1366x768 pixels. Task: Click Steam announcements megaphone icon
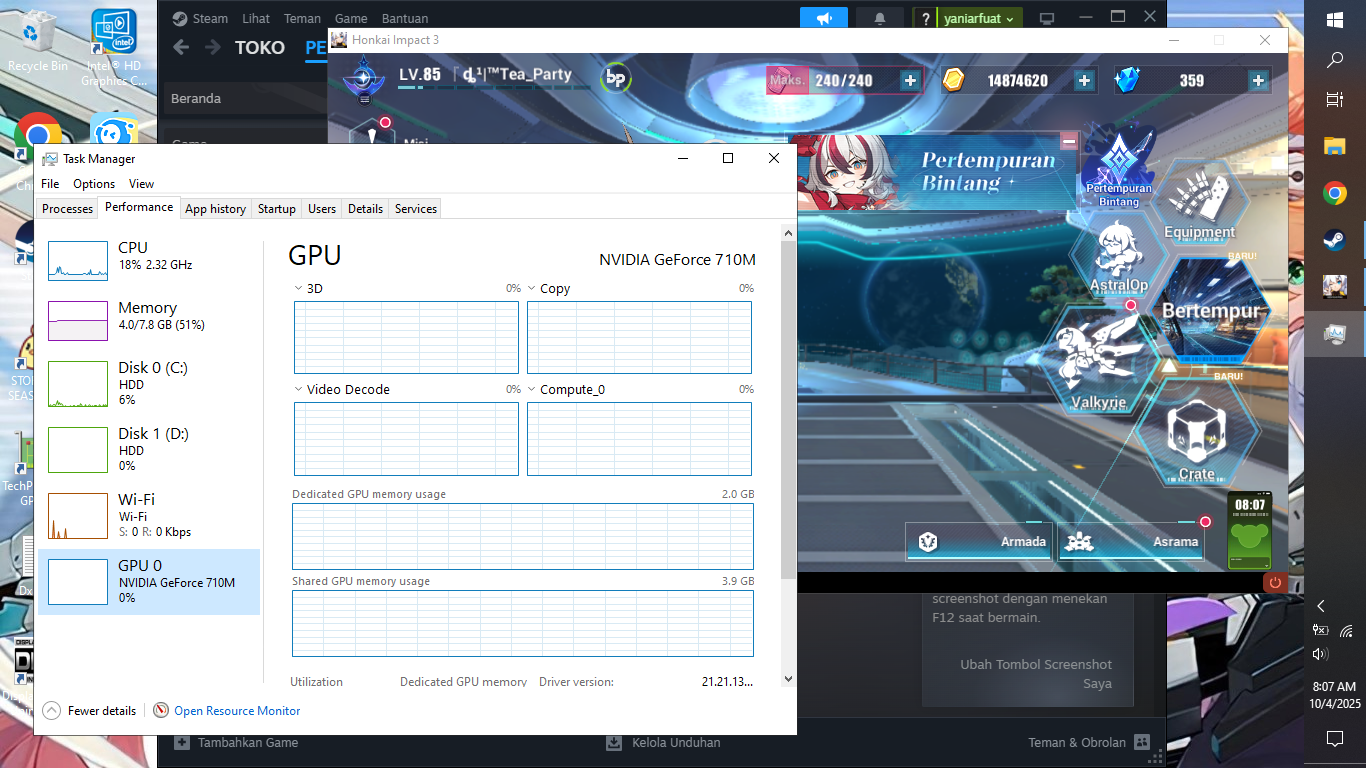click(824, 18)
